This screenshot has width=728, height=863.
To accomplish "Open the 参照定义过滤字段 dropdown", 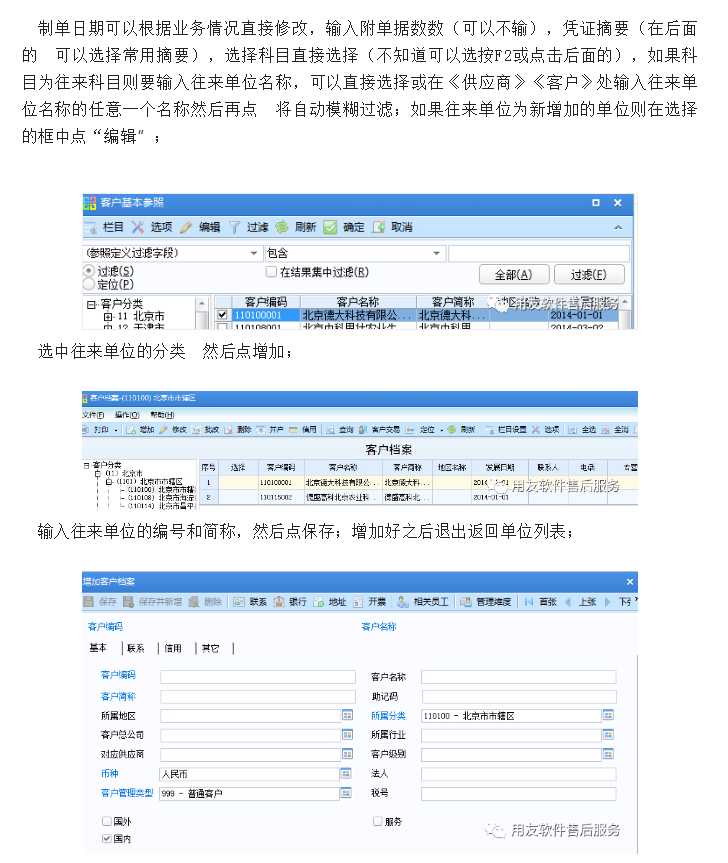I will 254,253.
